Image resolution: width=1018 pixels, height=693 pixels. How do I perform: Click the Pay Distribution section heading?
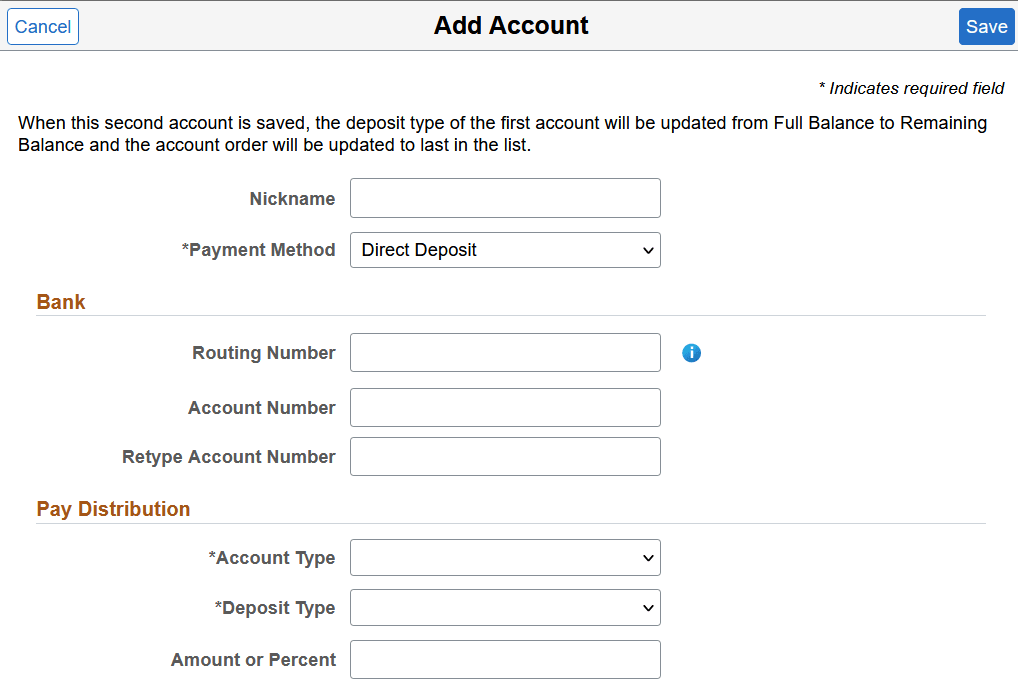(x=113, y=509)
